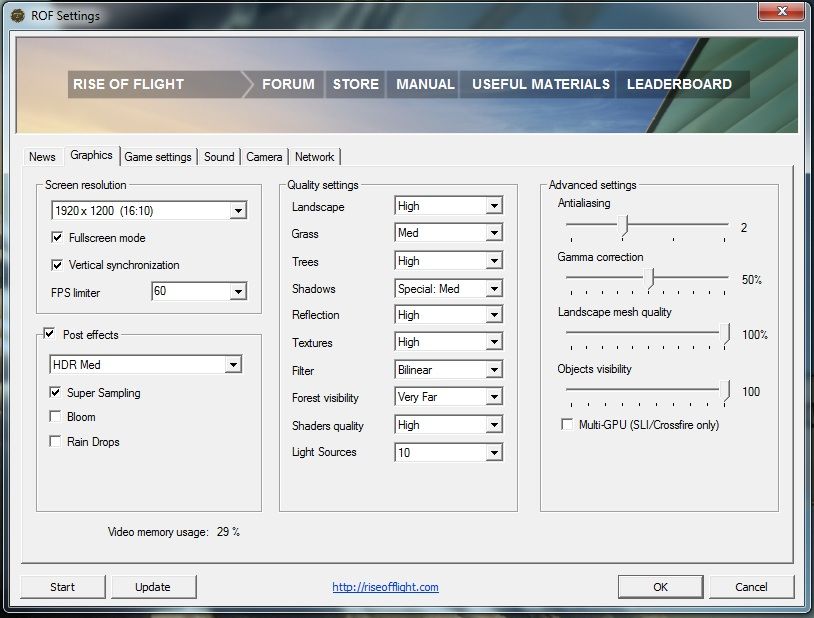This screenshot has height=618, width=814.
Task: Open the MANUAL banner link
Action: click(x=425, y=84)
